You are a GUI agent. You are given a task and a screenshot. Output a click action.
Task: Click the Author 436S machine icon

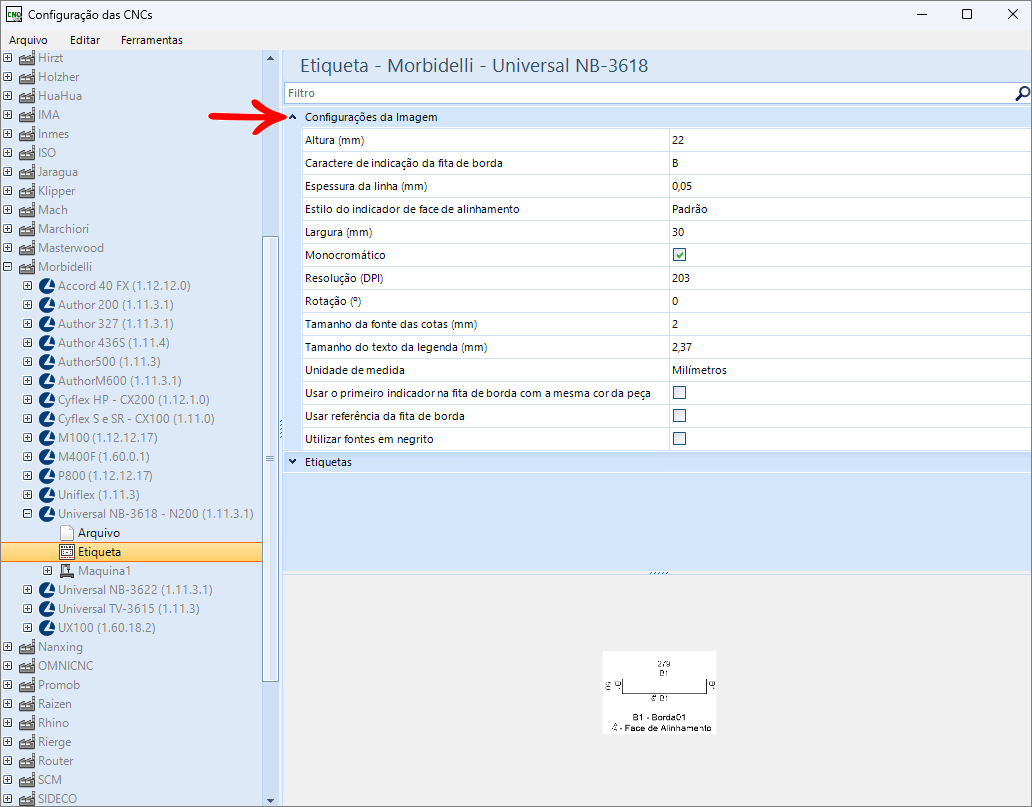pos(47,343)
